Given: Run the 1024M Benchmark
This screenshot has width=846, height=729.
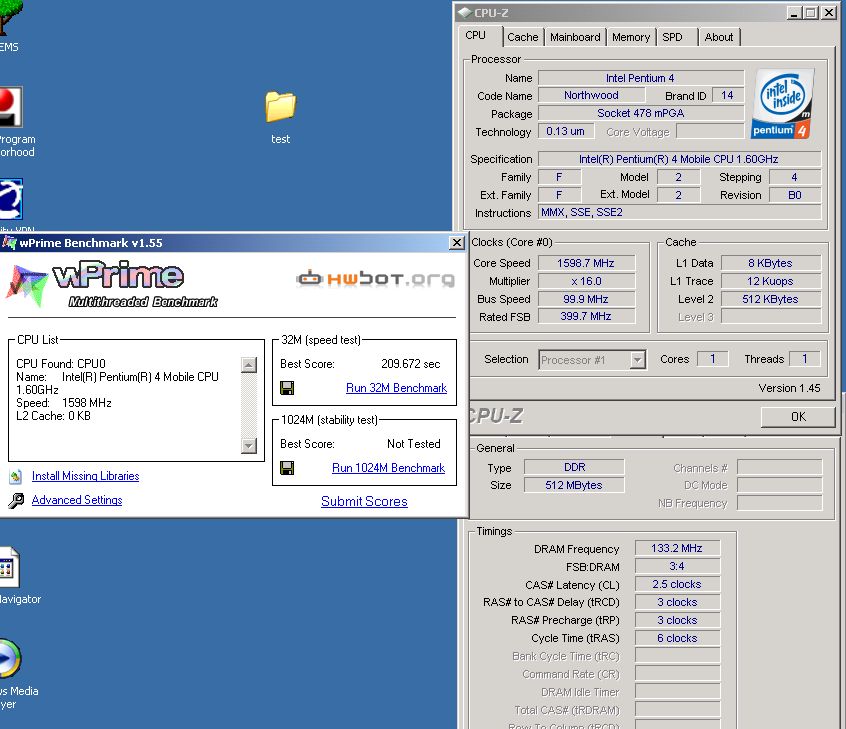Looking at the screenshot, I should [x=388, y=468].
